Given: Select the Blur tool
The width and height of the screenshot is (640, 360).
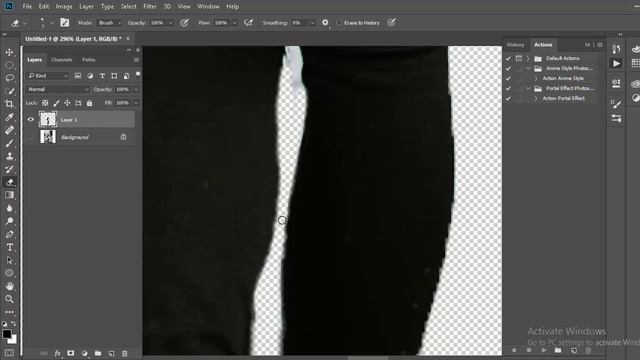Looking at the screenshot, I should point(9,208).
